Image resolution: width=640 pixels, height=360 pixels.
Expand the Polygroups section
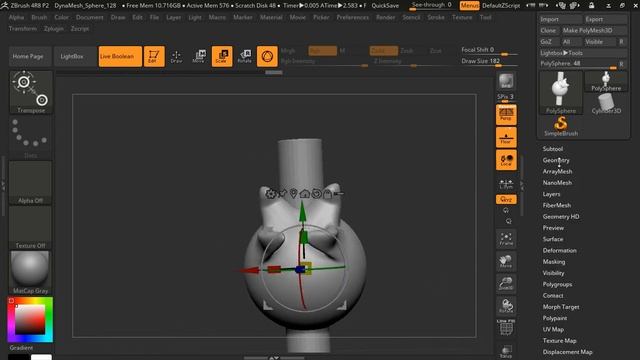[x=557, y=284]
